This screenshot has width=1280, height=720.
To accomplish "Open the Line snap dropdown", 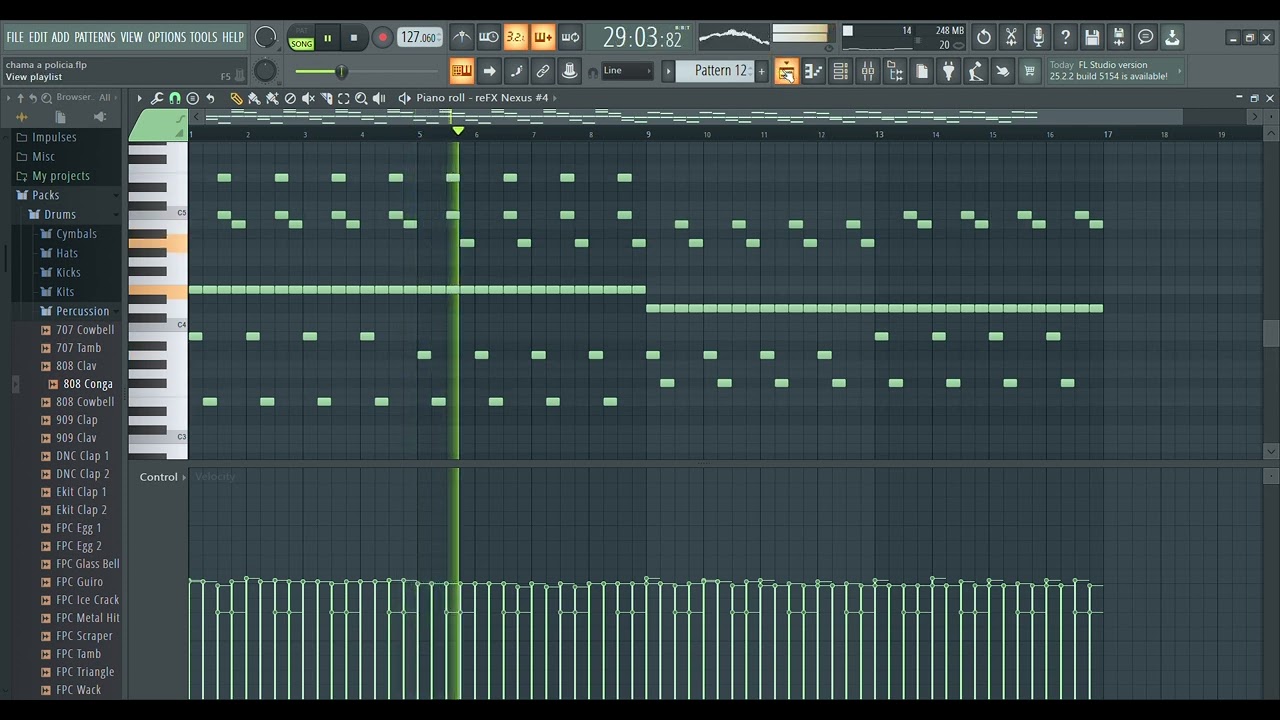I will (626, 71).
